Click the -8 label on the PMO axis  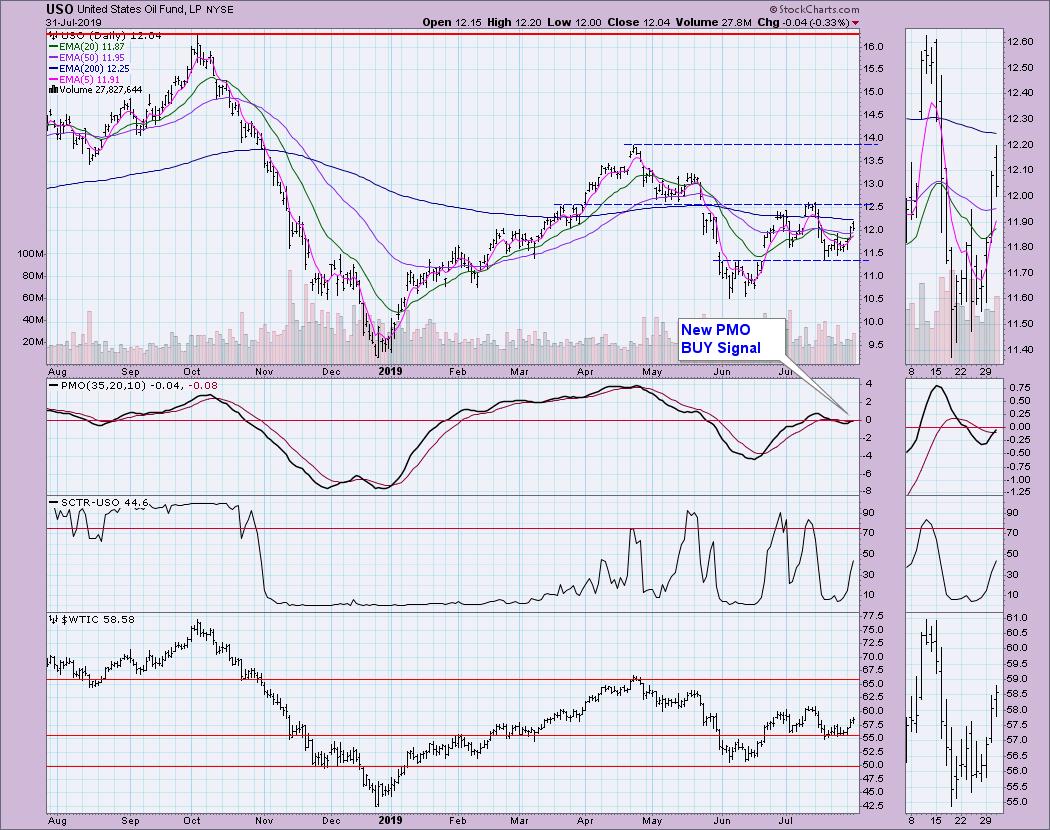pos(867,492)
